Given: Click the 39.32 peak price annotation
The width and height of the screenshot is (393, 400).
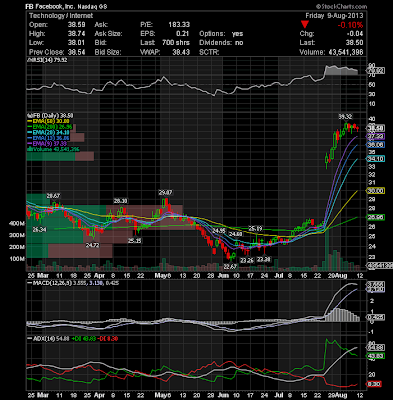Looking at the screenshot, I should pos(345,116).
